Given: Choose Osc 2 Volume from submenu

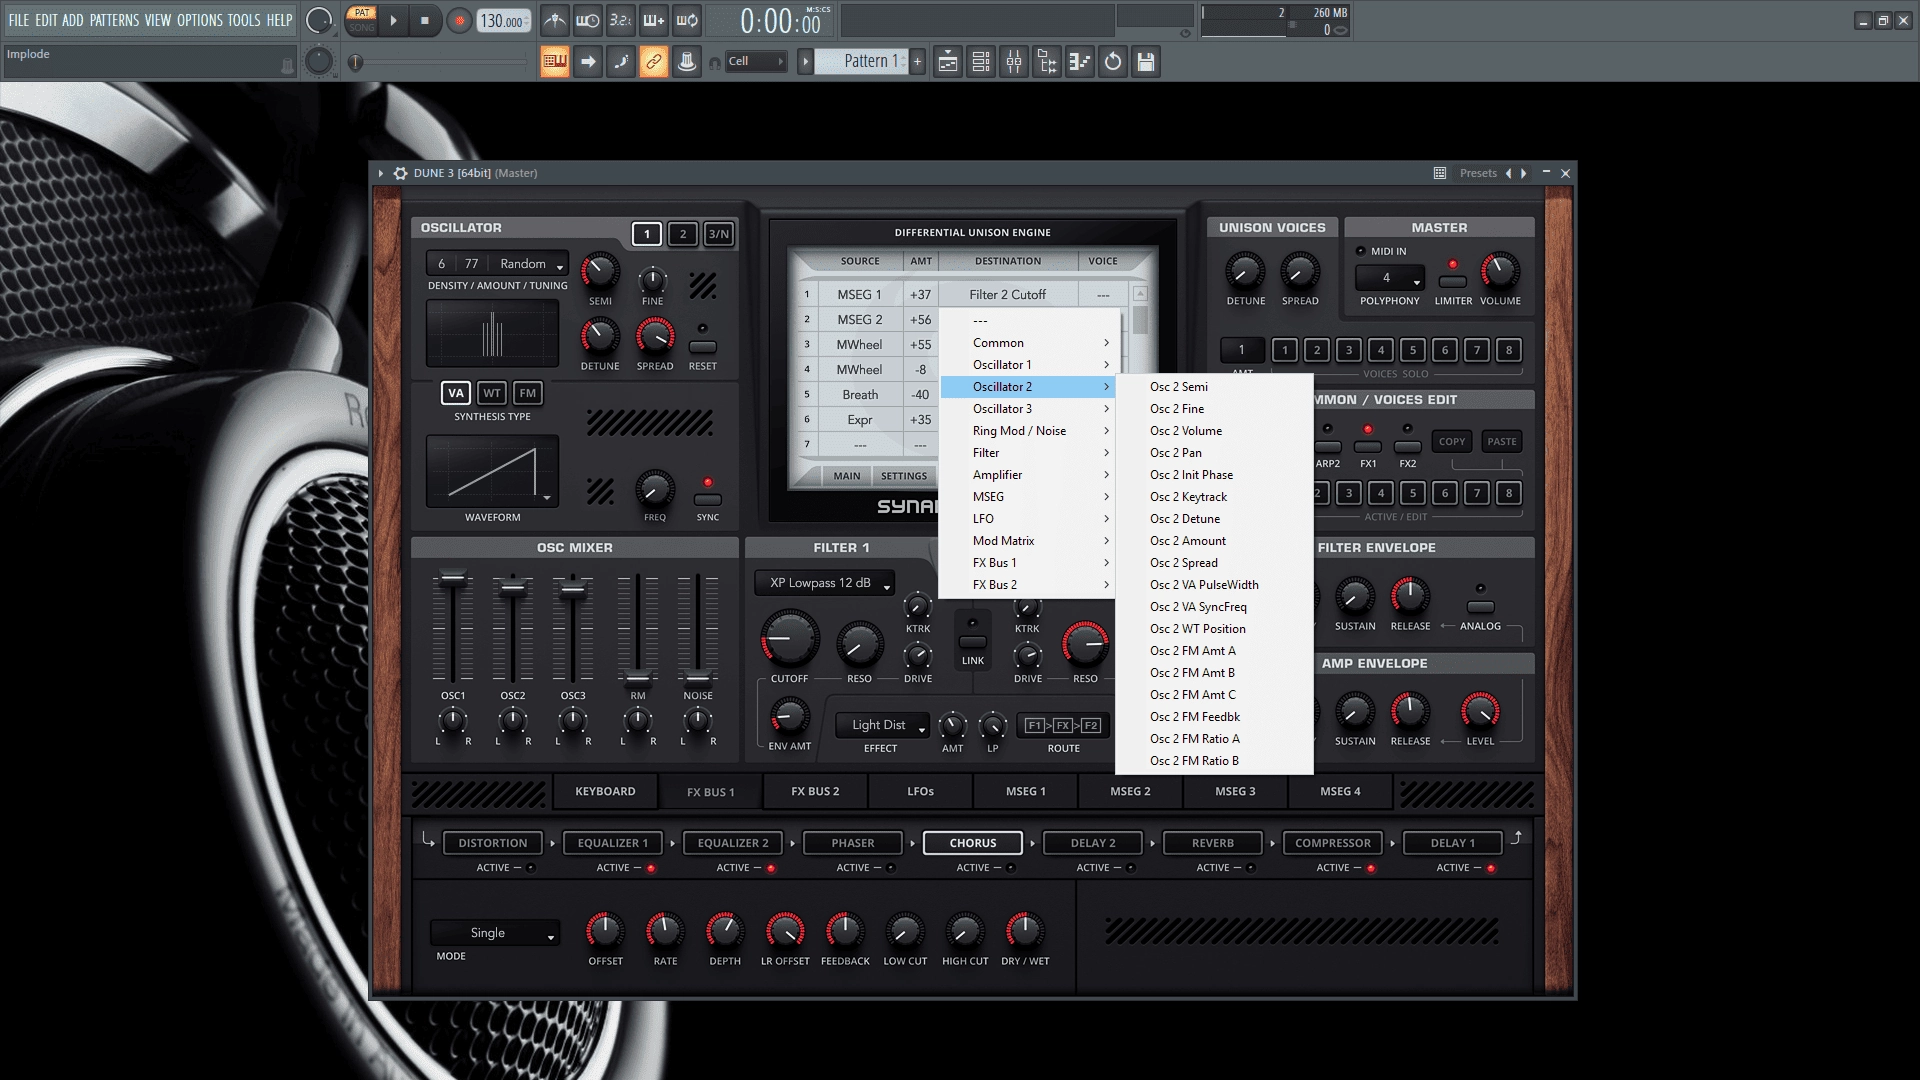Looking at the screenshot, I should pyautogui.click(x=1214, y=431).
